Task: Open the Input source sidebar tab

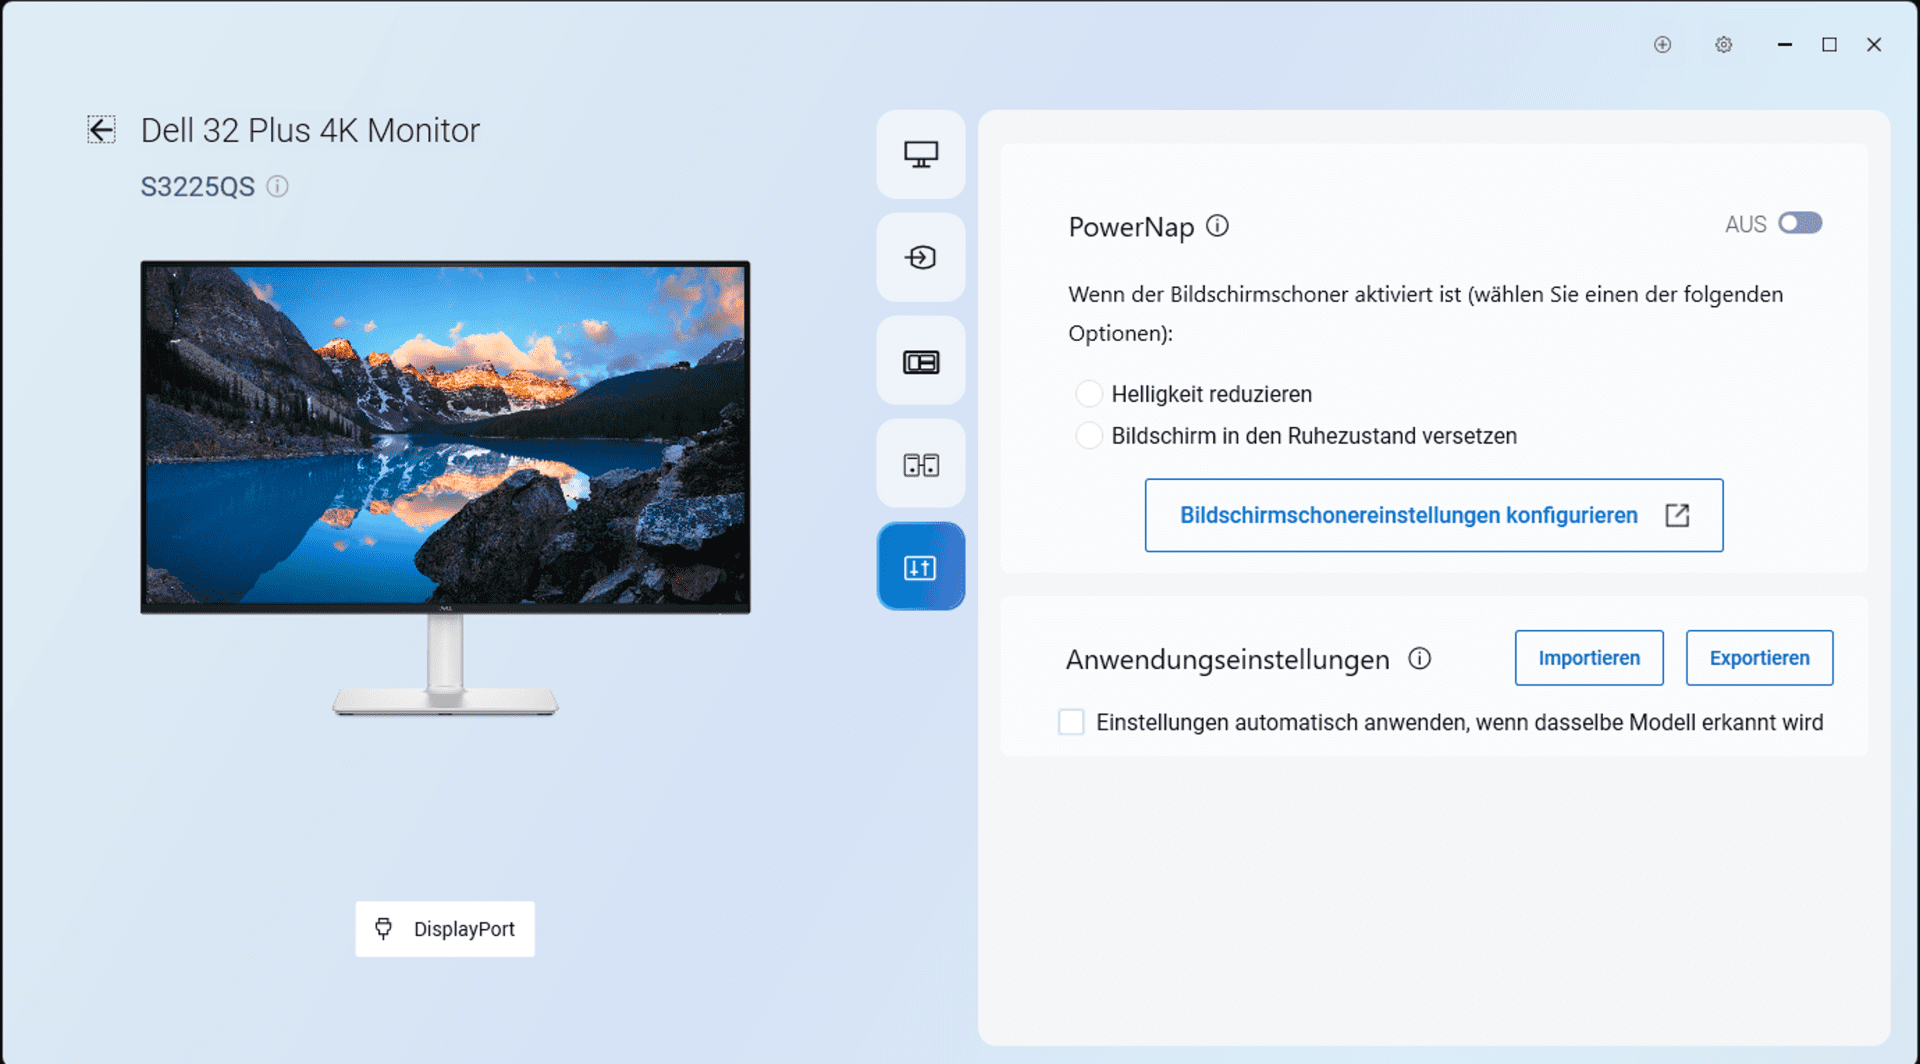Action: (x=921, y=257)
